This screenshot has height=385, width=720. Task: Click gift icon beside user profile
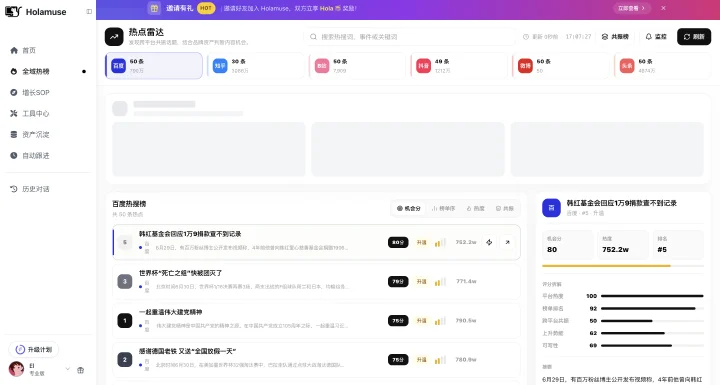point(80,370)
